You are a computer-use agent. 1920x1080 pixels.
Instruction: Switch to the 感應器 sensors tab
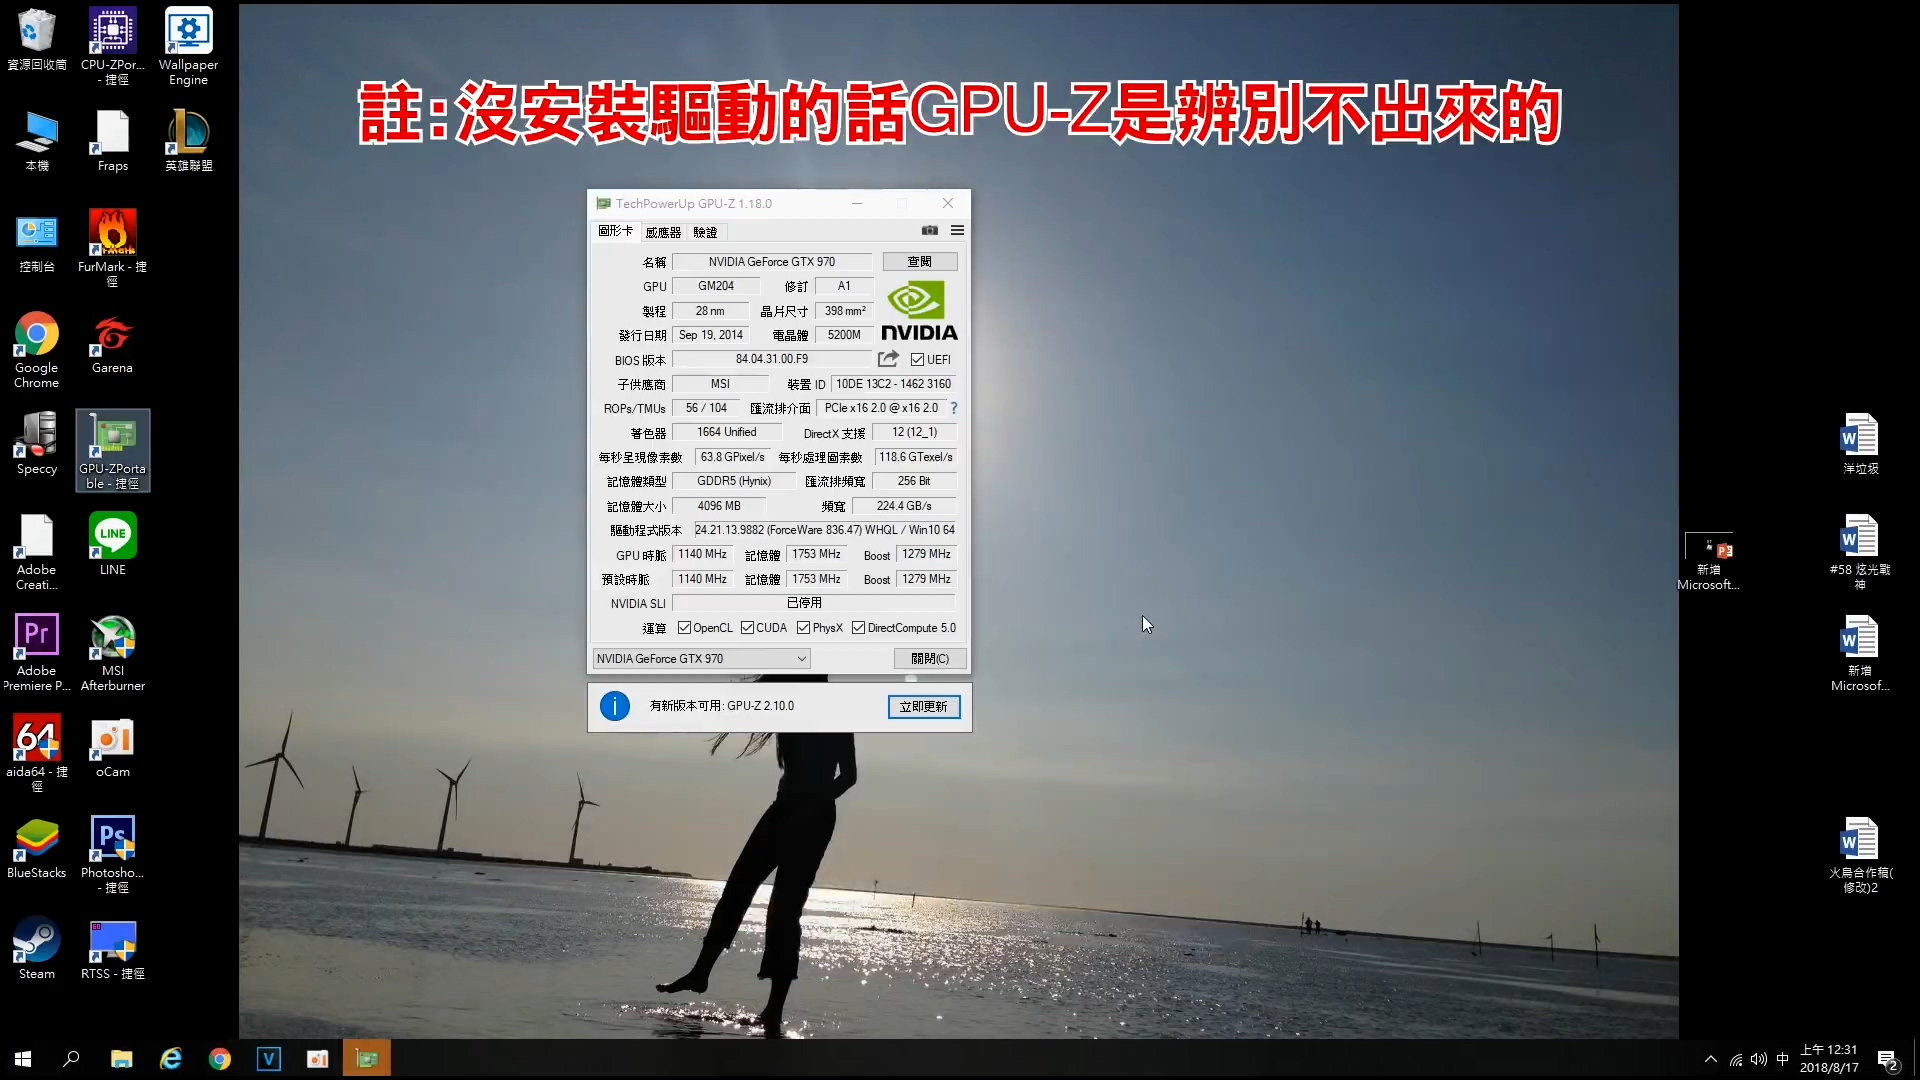[664, 231]
